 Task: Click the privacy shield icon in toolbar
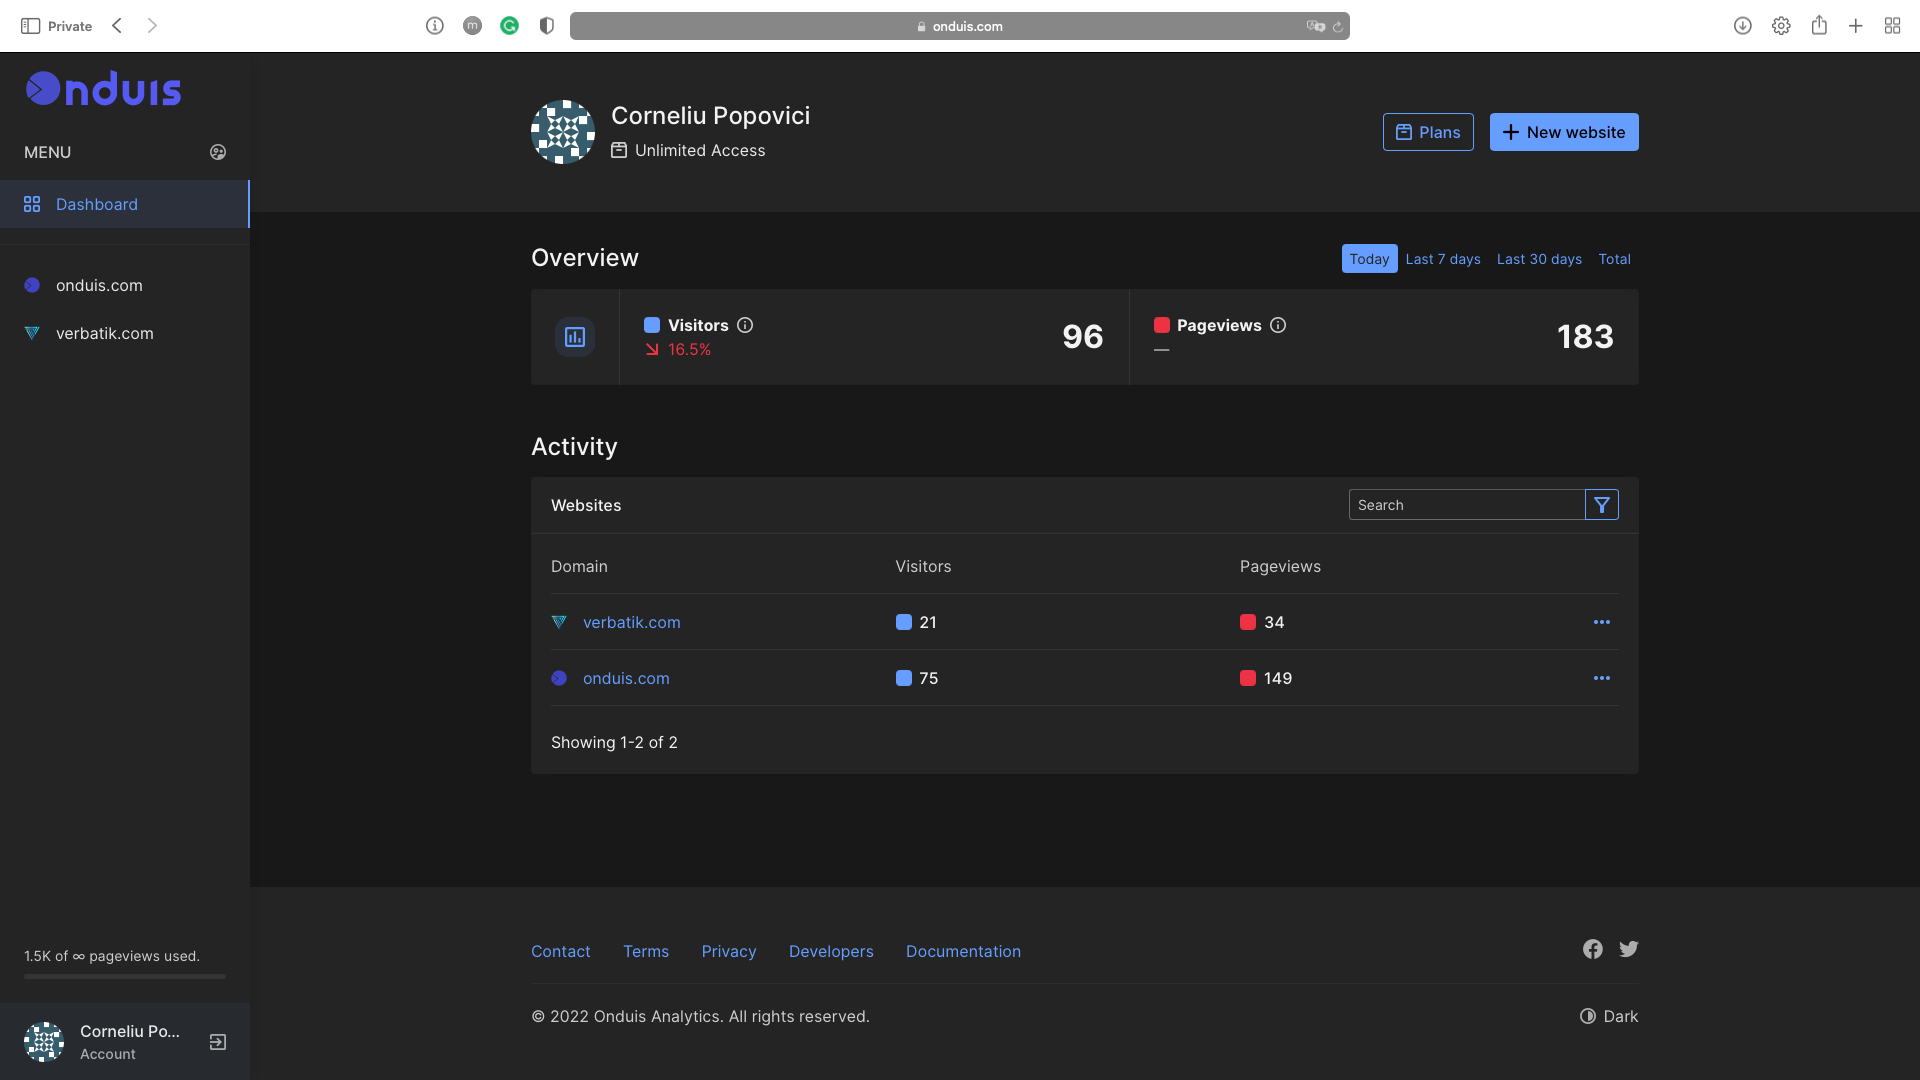click(547, 26)
